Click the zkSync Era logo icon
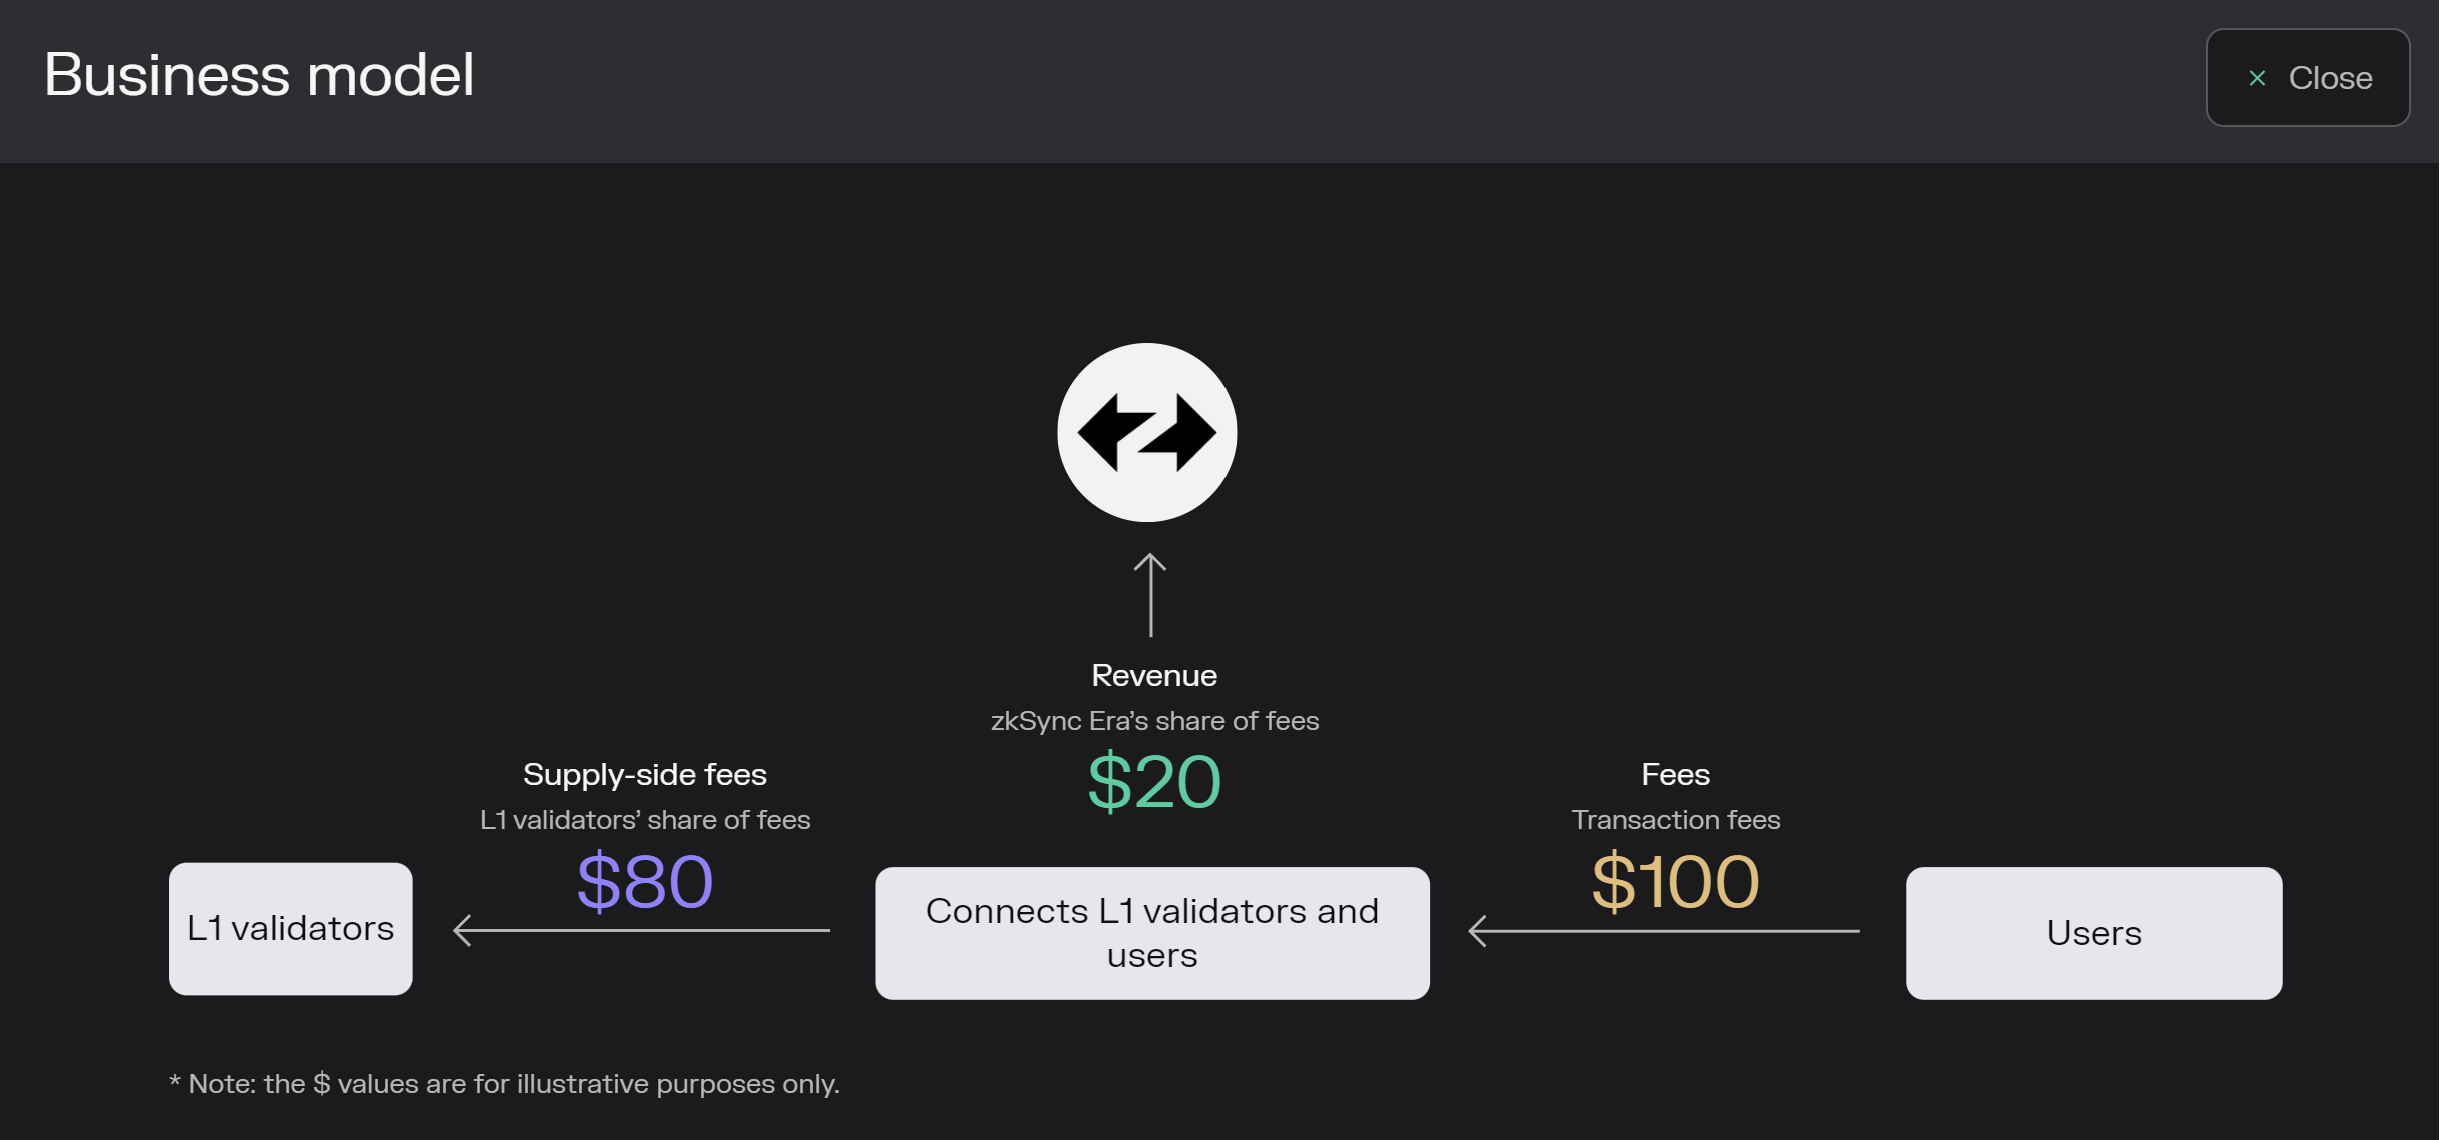2440x1140 pixels. (x=1147, y=432)
